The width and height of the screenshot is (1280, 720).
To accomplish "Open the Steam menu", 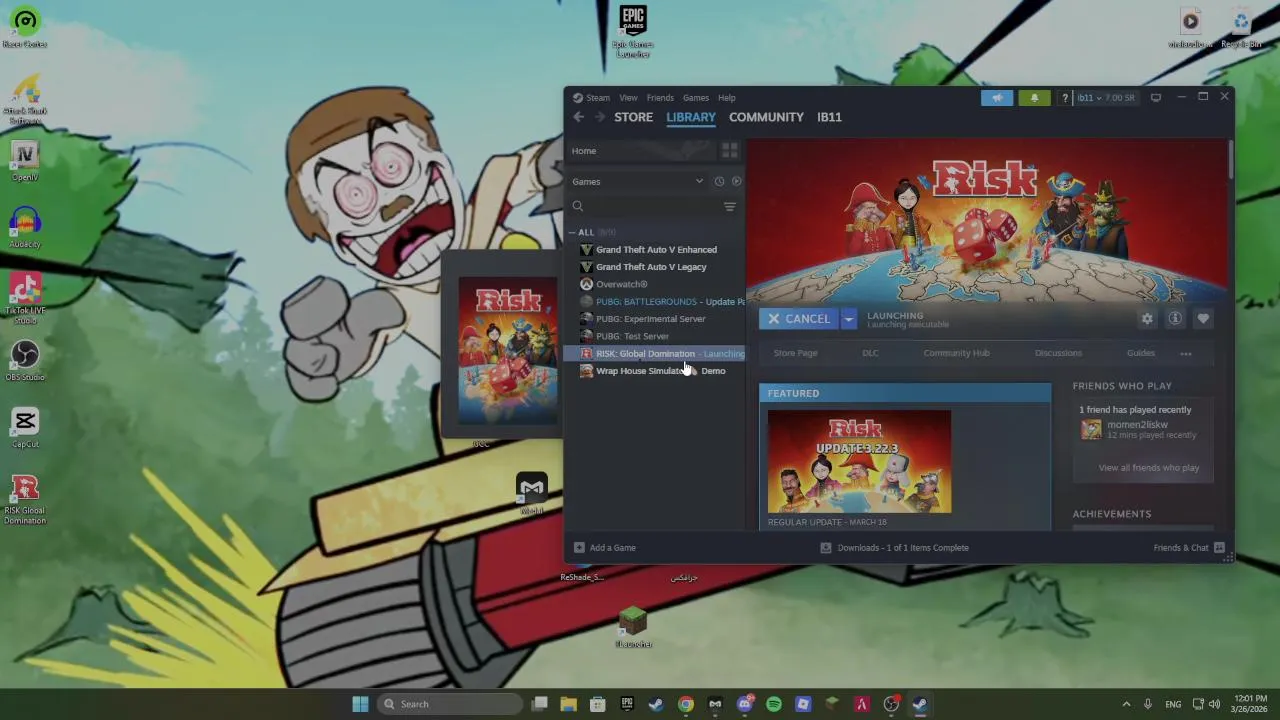I will click(x=598, y=98).
